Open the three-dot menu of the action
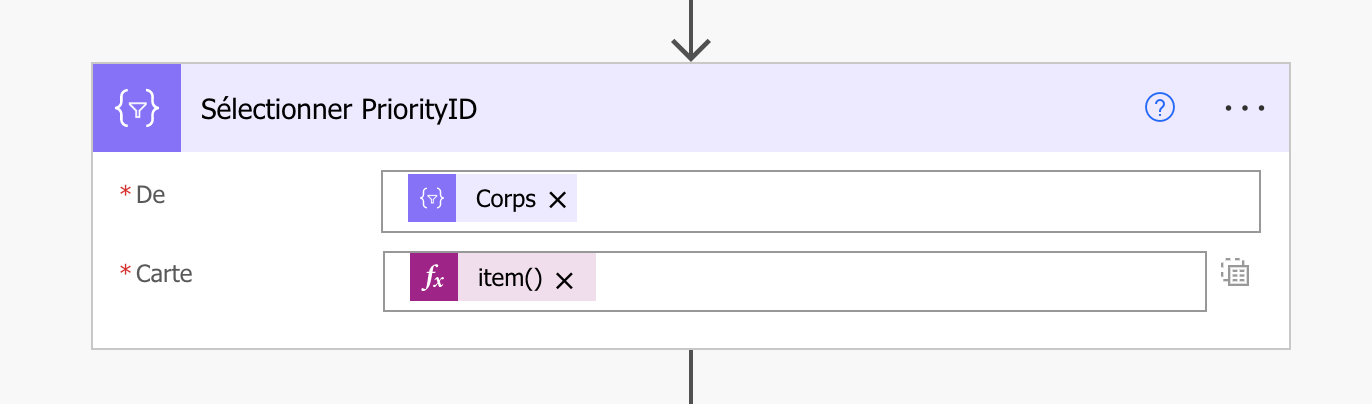Viewport: 1372px width, 404px height. click(x=1245, y=108)
